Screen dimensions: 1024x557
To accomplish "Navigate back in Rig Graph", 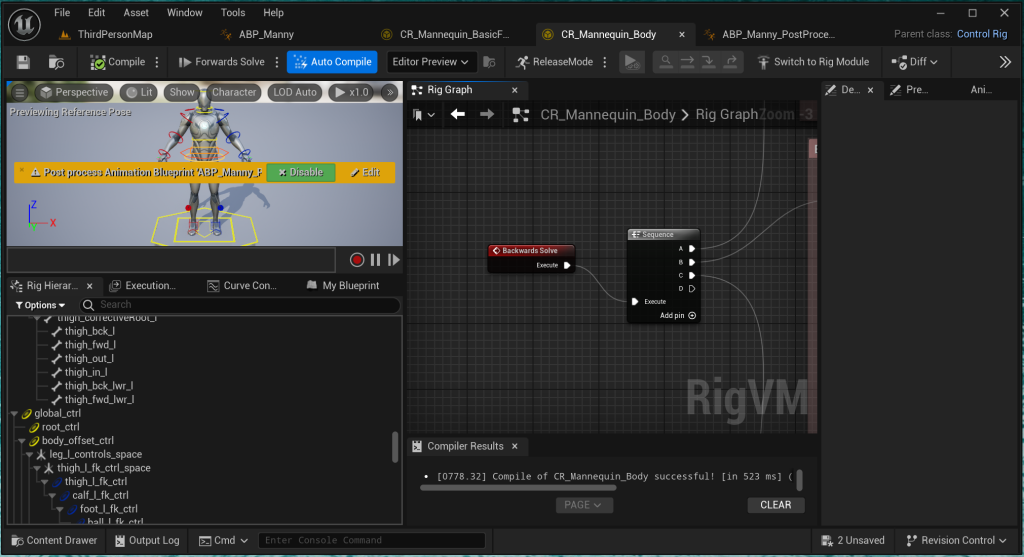I will 458,114.
